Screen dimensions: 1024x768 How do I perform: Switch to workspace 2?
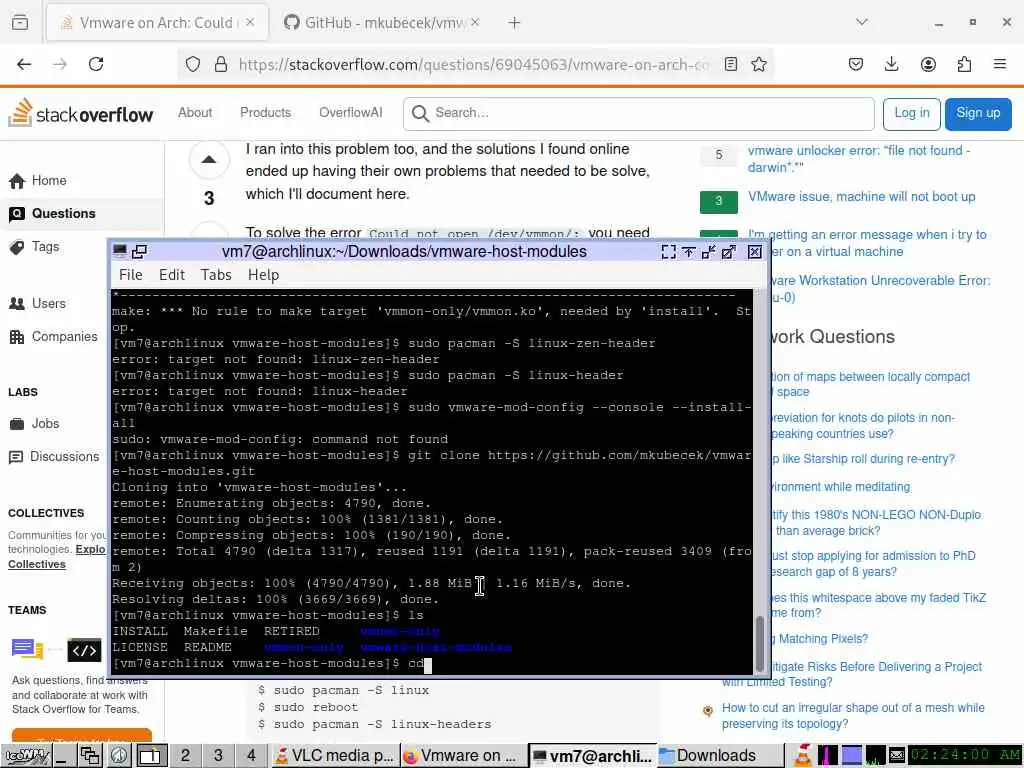point(185,756)
